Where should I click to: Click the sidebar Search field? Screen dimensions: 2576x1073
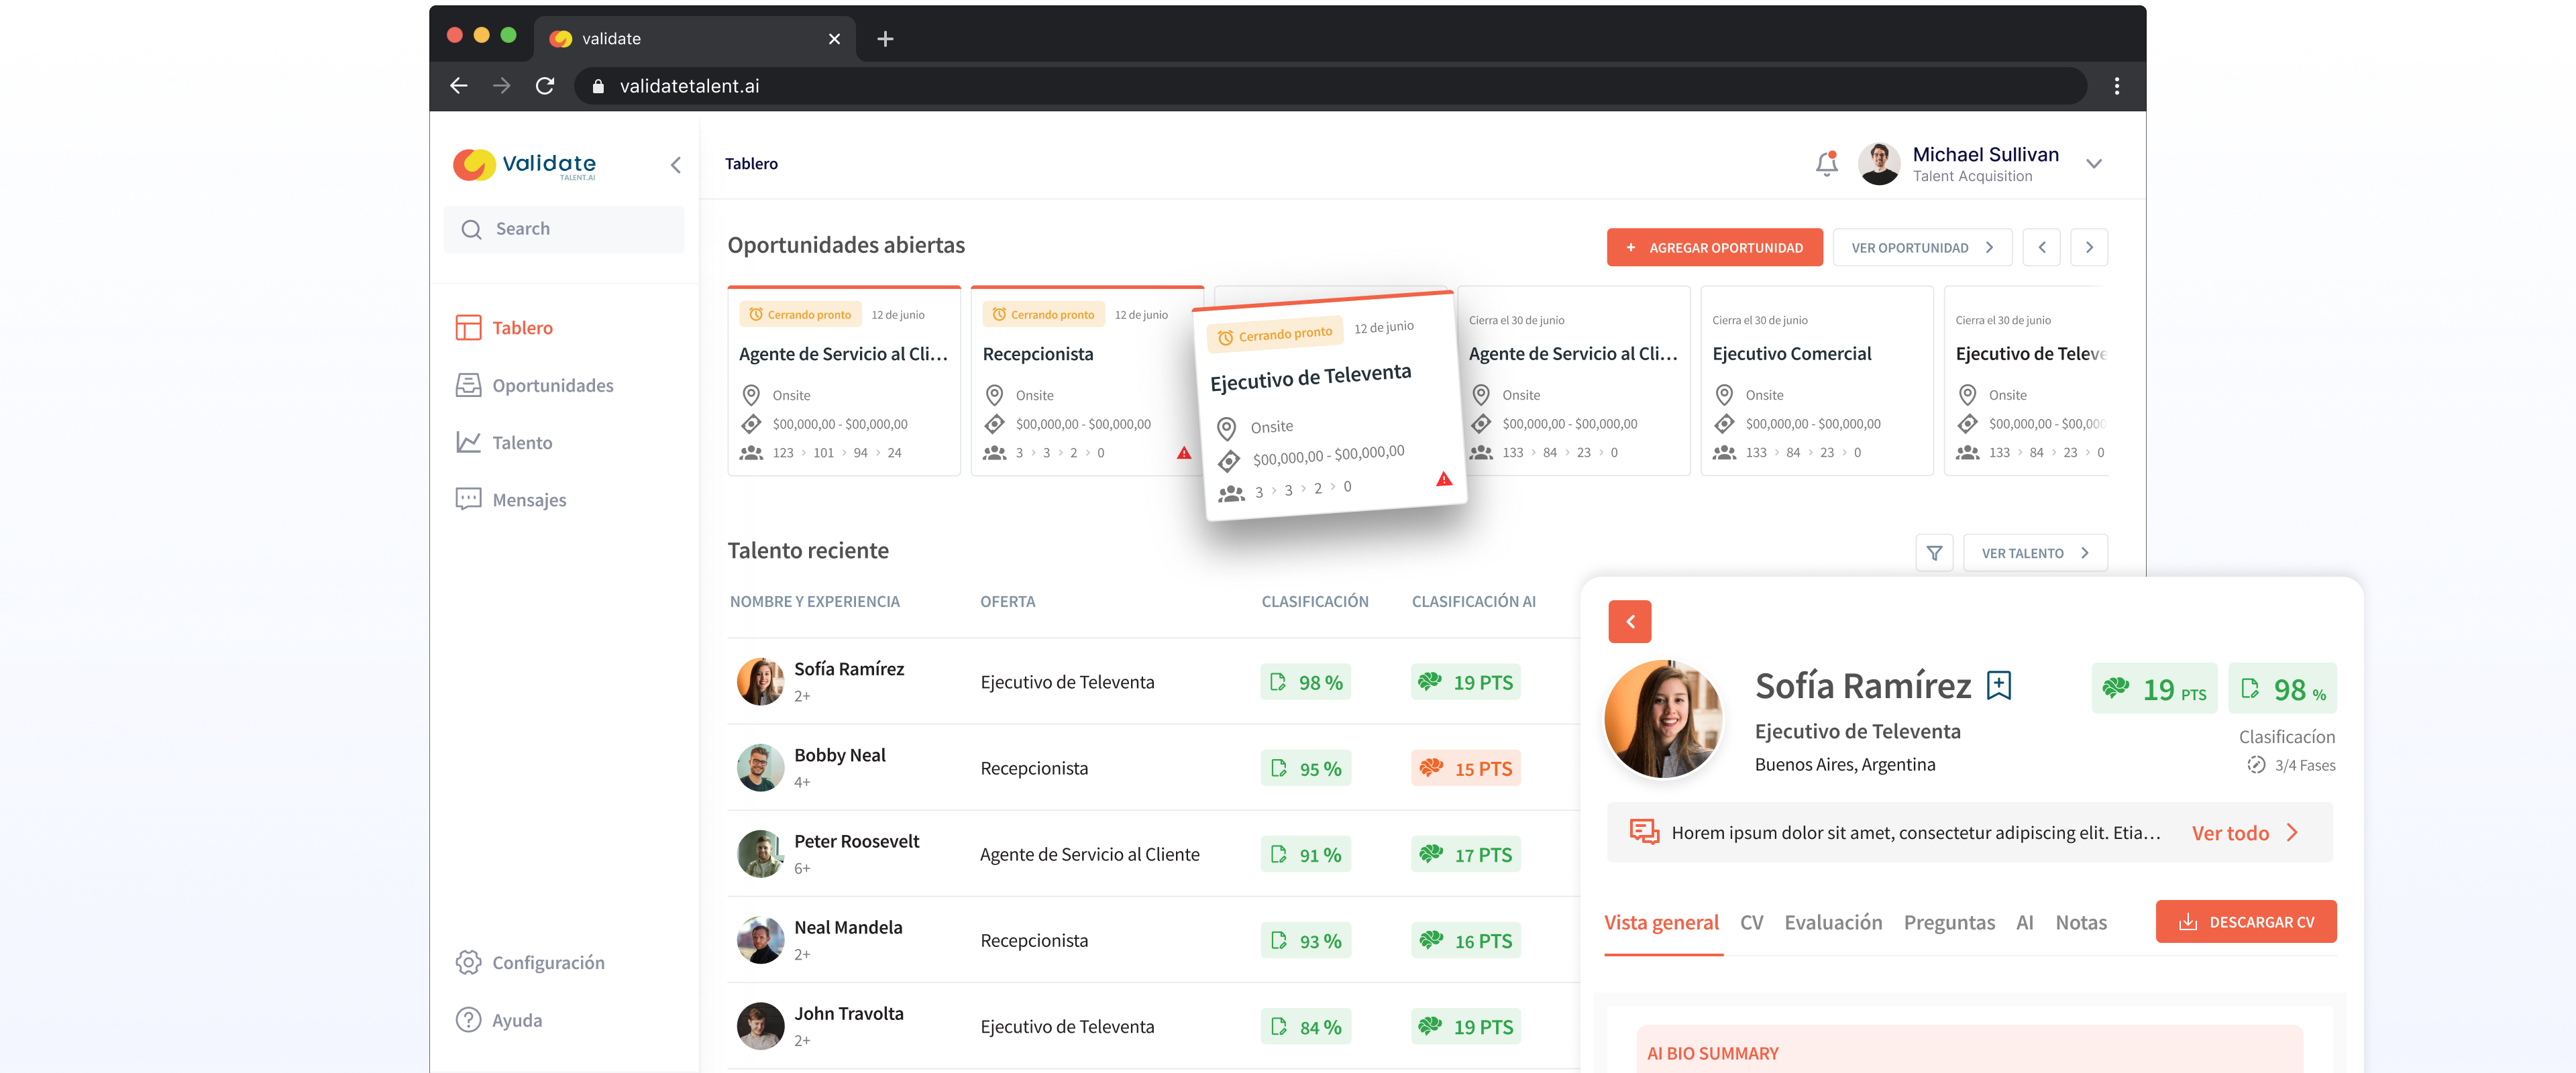(x=564, y=229)
